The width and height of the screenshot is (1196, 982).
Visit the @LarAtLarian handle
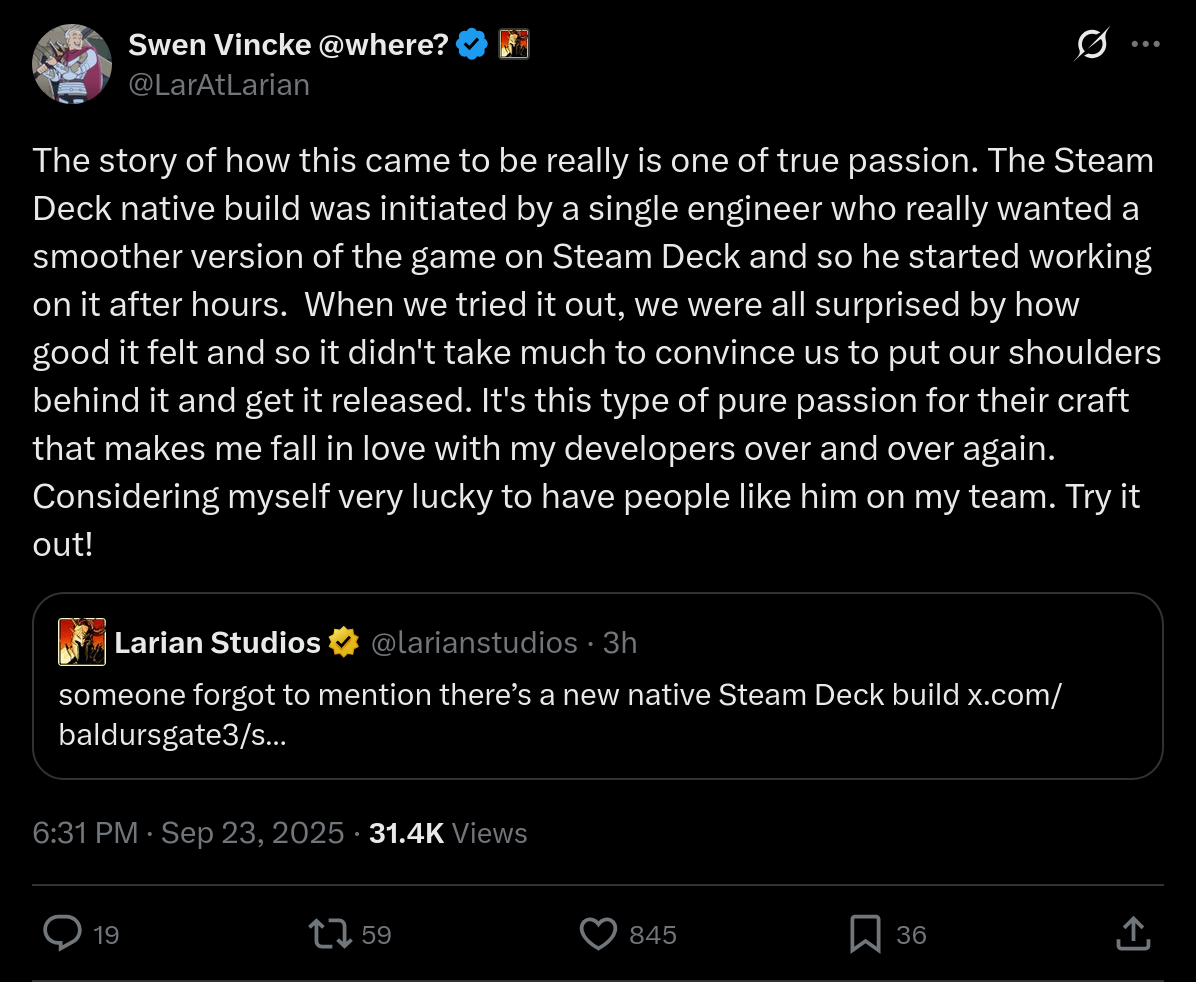pos(219,85)
